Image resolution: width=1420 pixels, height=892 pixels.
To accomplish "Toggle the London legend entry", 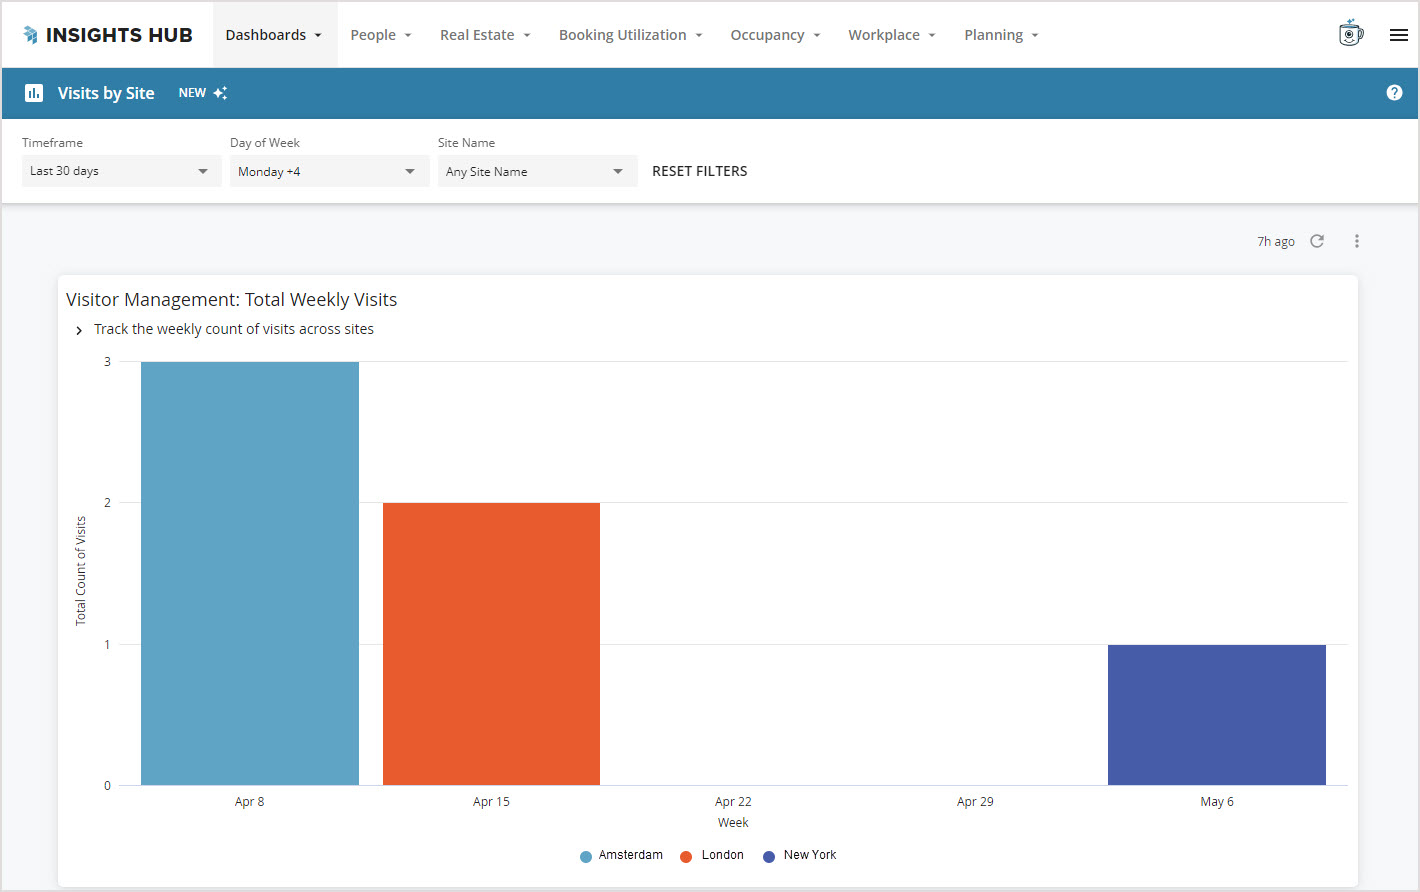I will 712,856.
